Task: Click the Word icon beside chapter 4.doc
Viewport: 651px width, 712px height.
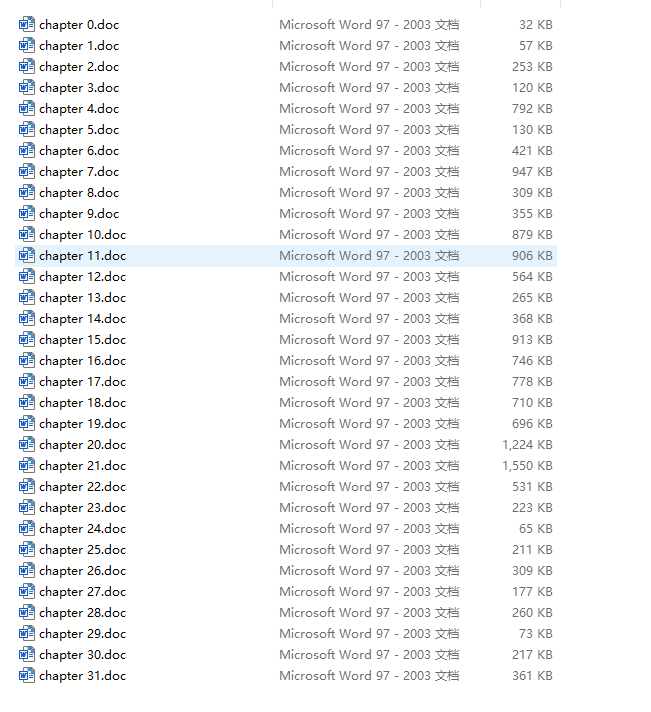Action: click(27, 109)
